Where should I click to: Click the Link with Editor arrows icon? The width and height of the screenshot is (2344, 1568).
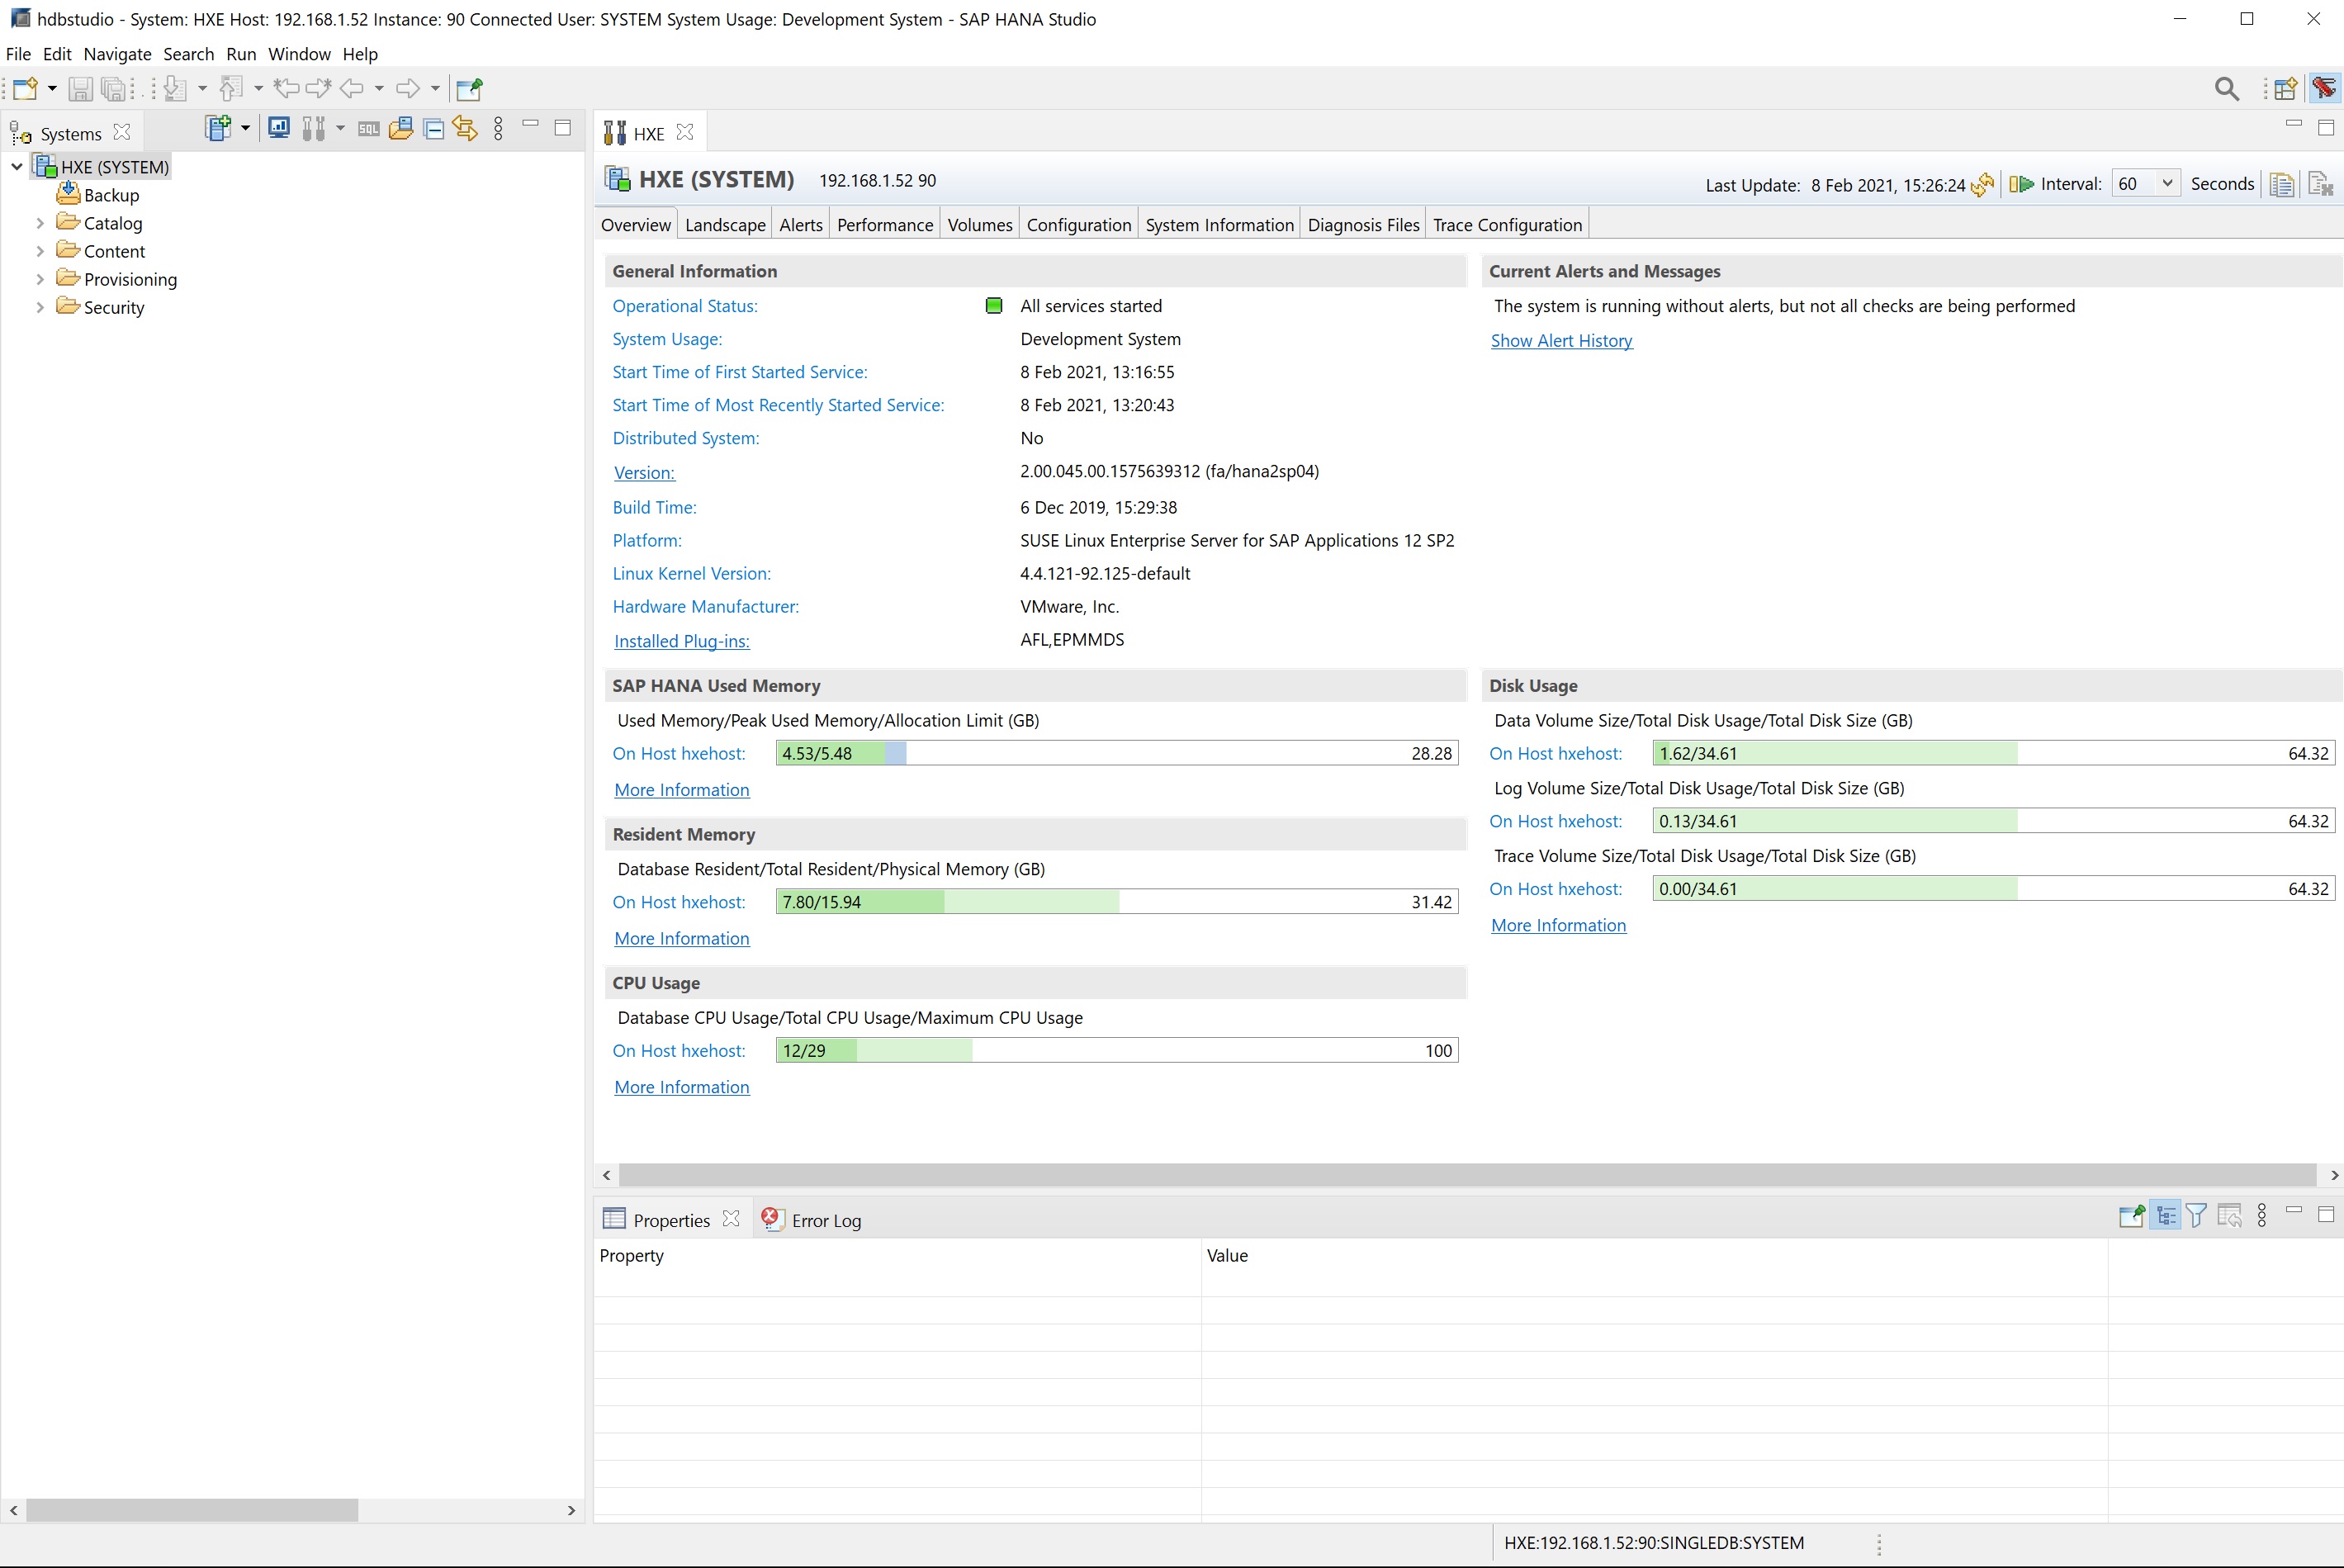(x=465, y=128)
